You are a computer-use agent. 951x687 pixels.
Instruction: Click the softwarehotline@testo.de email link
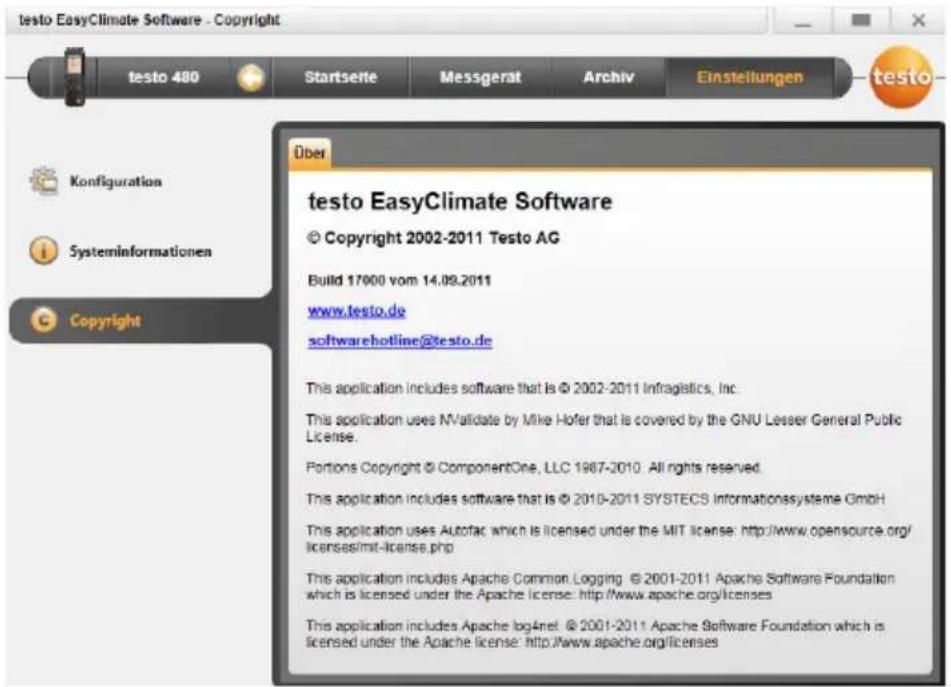(x=400, y=341)
